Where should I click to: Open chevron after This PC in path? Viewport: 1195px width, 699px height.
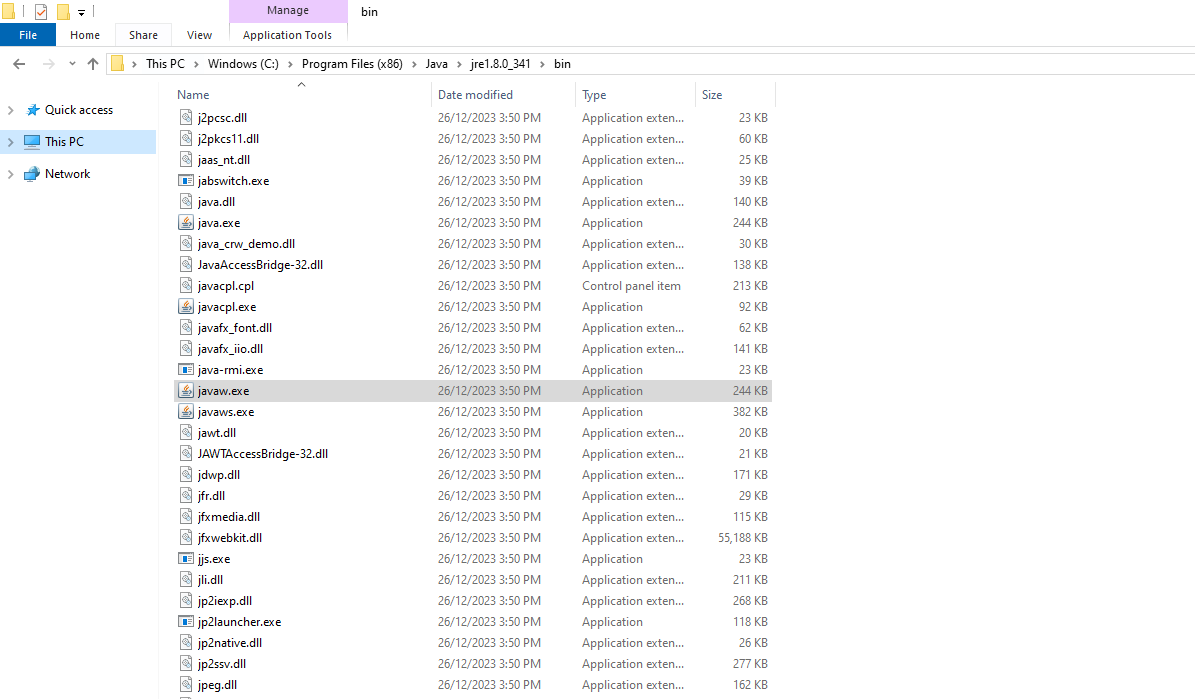(x=196, y=64)
